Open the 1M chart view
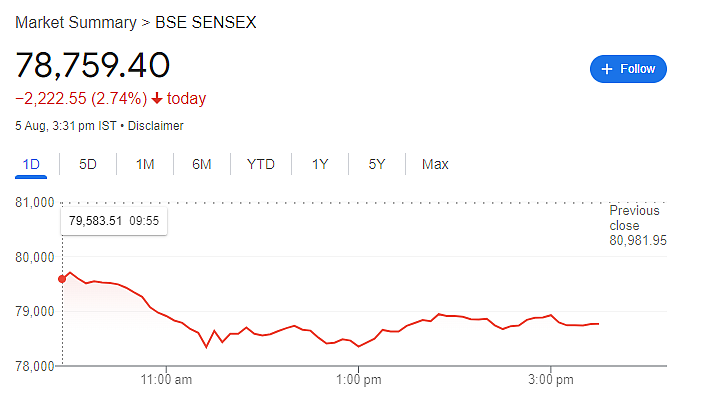 pos(145,165)
